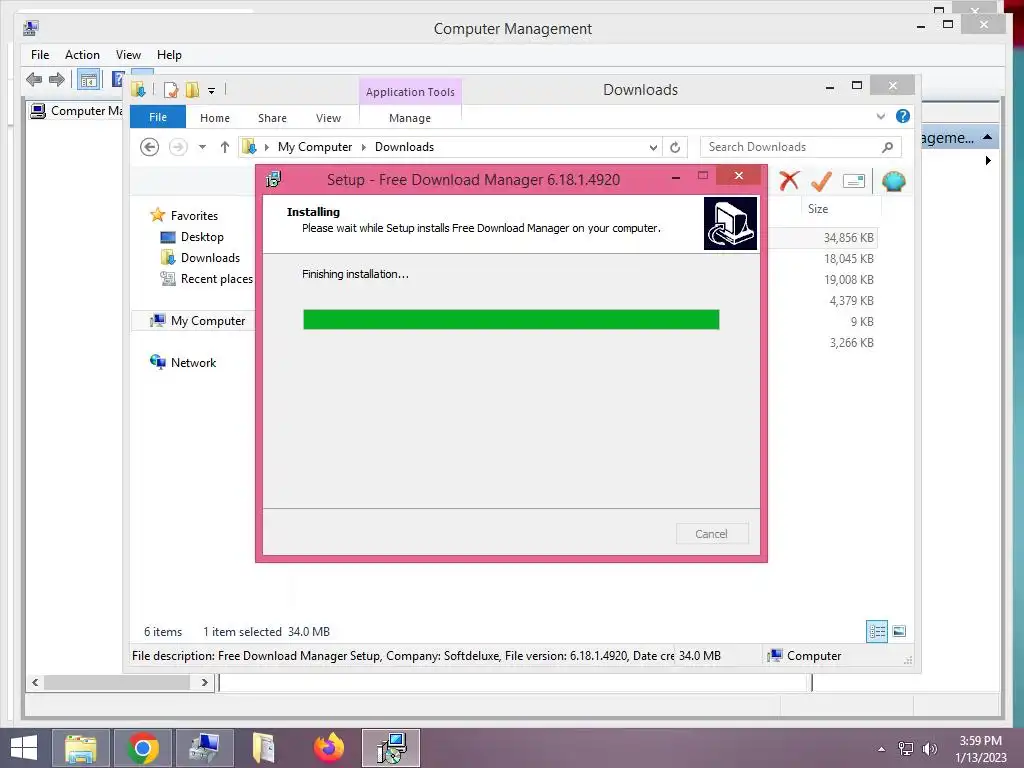The image size is (1024, 768).
Task: Open the Help menu in Computer Management
Action: pos(169,55)
